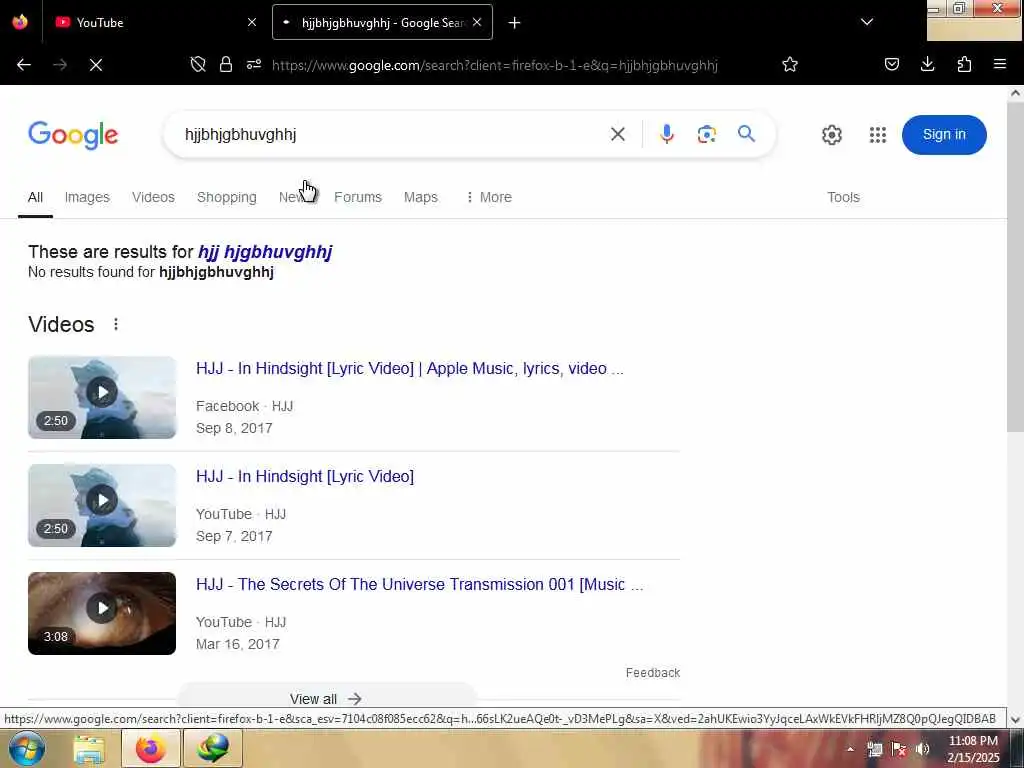Click scrollbar up arrow
Viewport: 1024px width, 768px height.
pyautogui.click(x=1015, y=93)
